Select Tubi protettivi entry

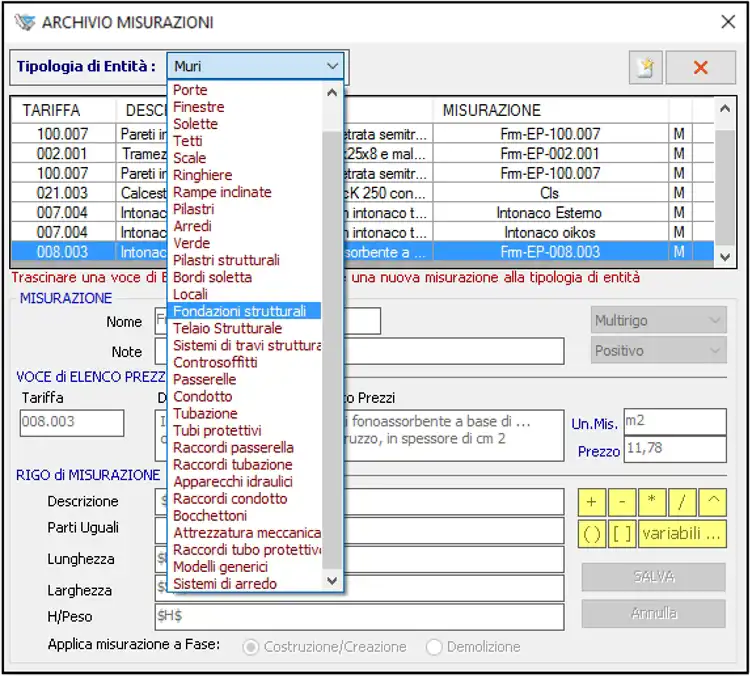coord(245,431)
